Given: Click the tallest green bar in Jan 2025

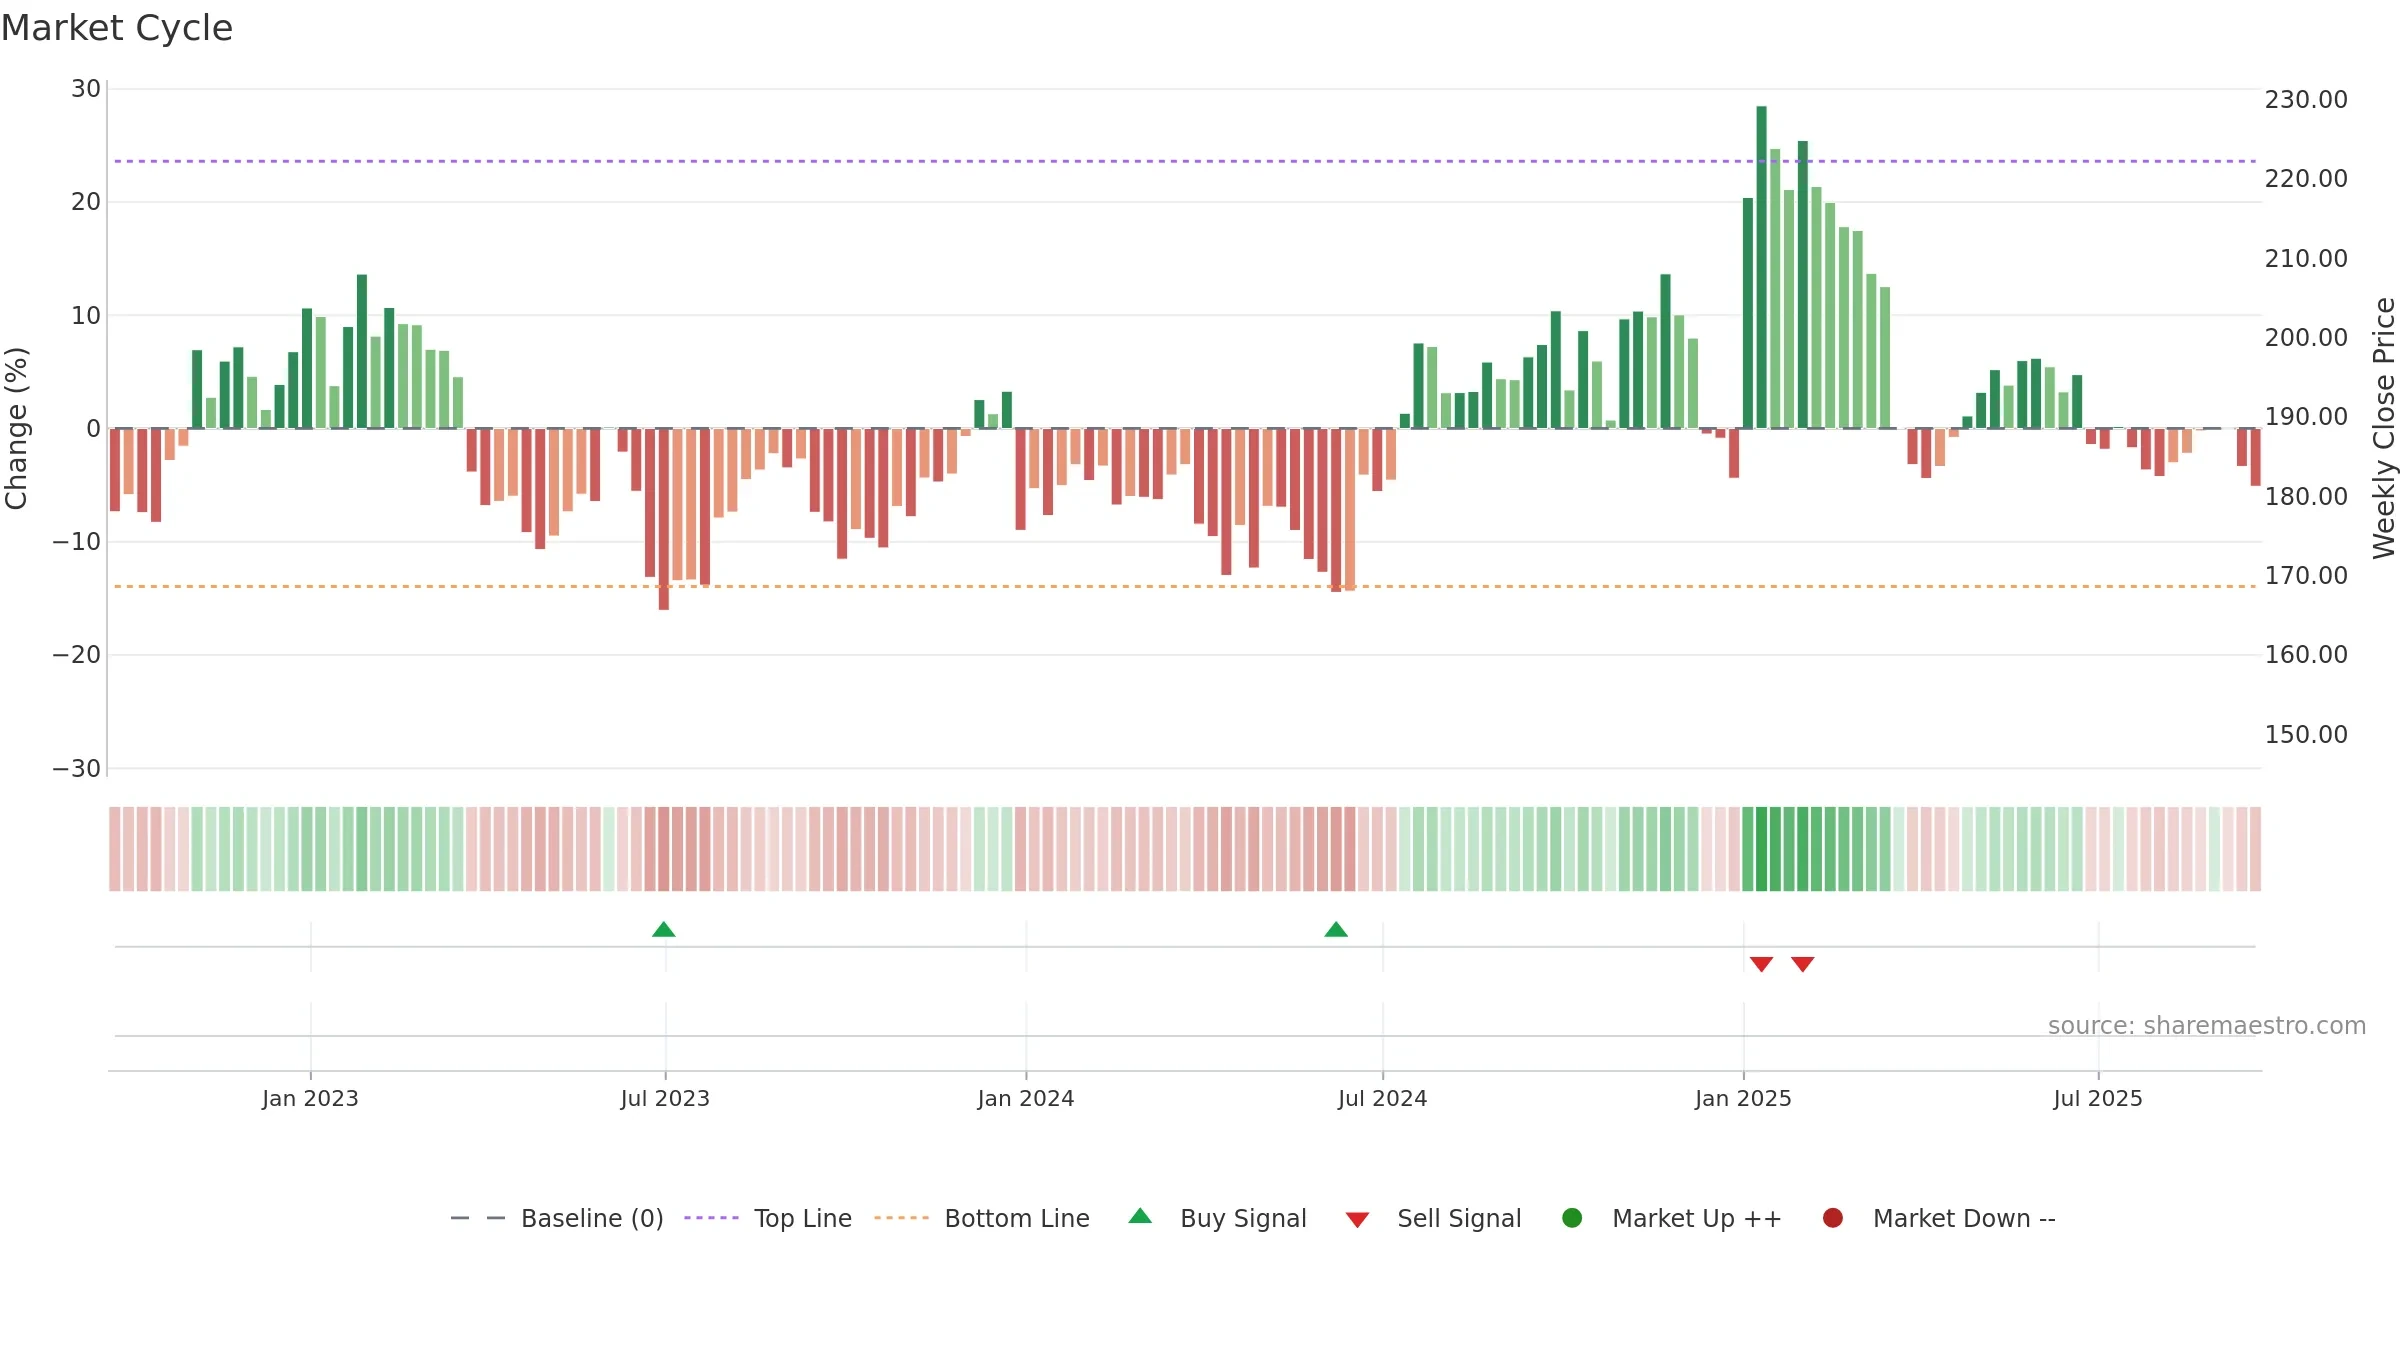Looking at the screenshot, I should (1761, 267).
